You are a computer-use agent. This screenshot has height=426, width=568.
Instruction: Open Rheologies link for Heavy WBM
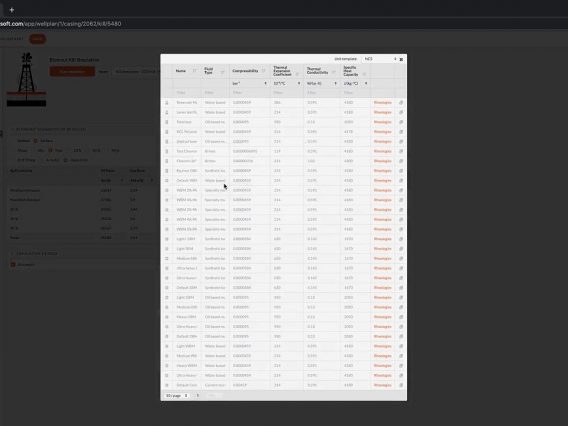point(383,366)
